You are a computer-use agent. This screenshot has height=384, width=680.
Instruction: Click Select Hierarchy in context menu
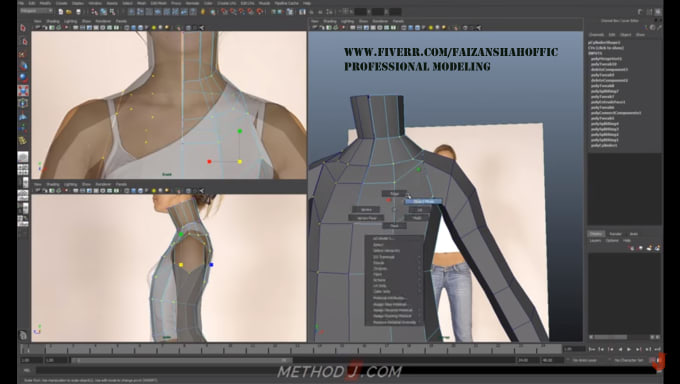click(x=386, y=251)
